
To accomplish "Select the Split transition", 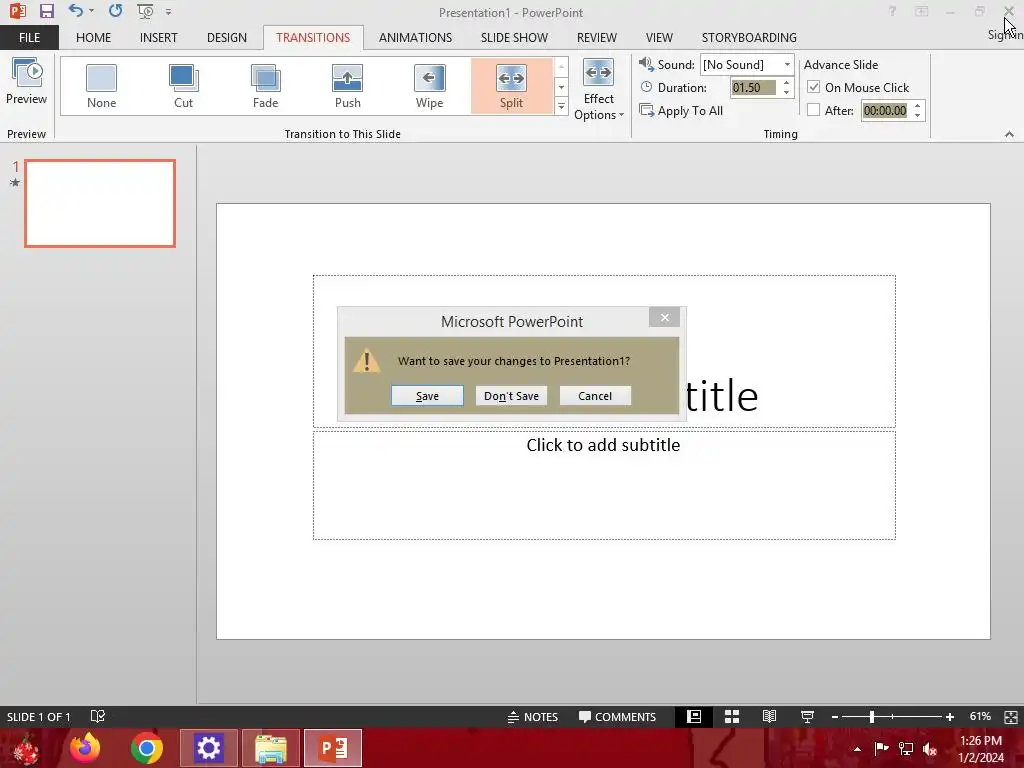I will (511, 86).
